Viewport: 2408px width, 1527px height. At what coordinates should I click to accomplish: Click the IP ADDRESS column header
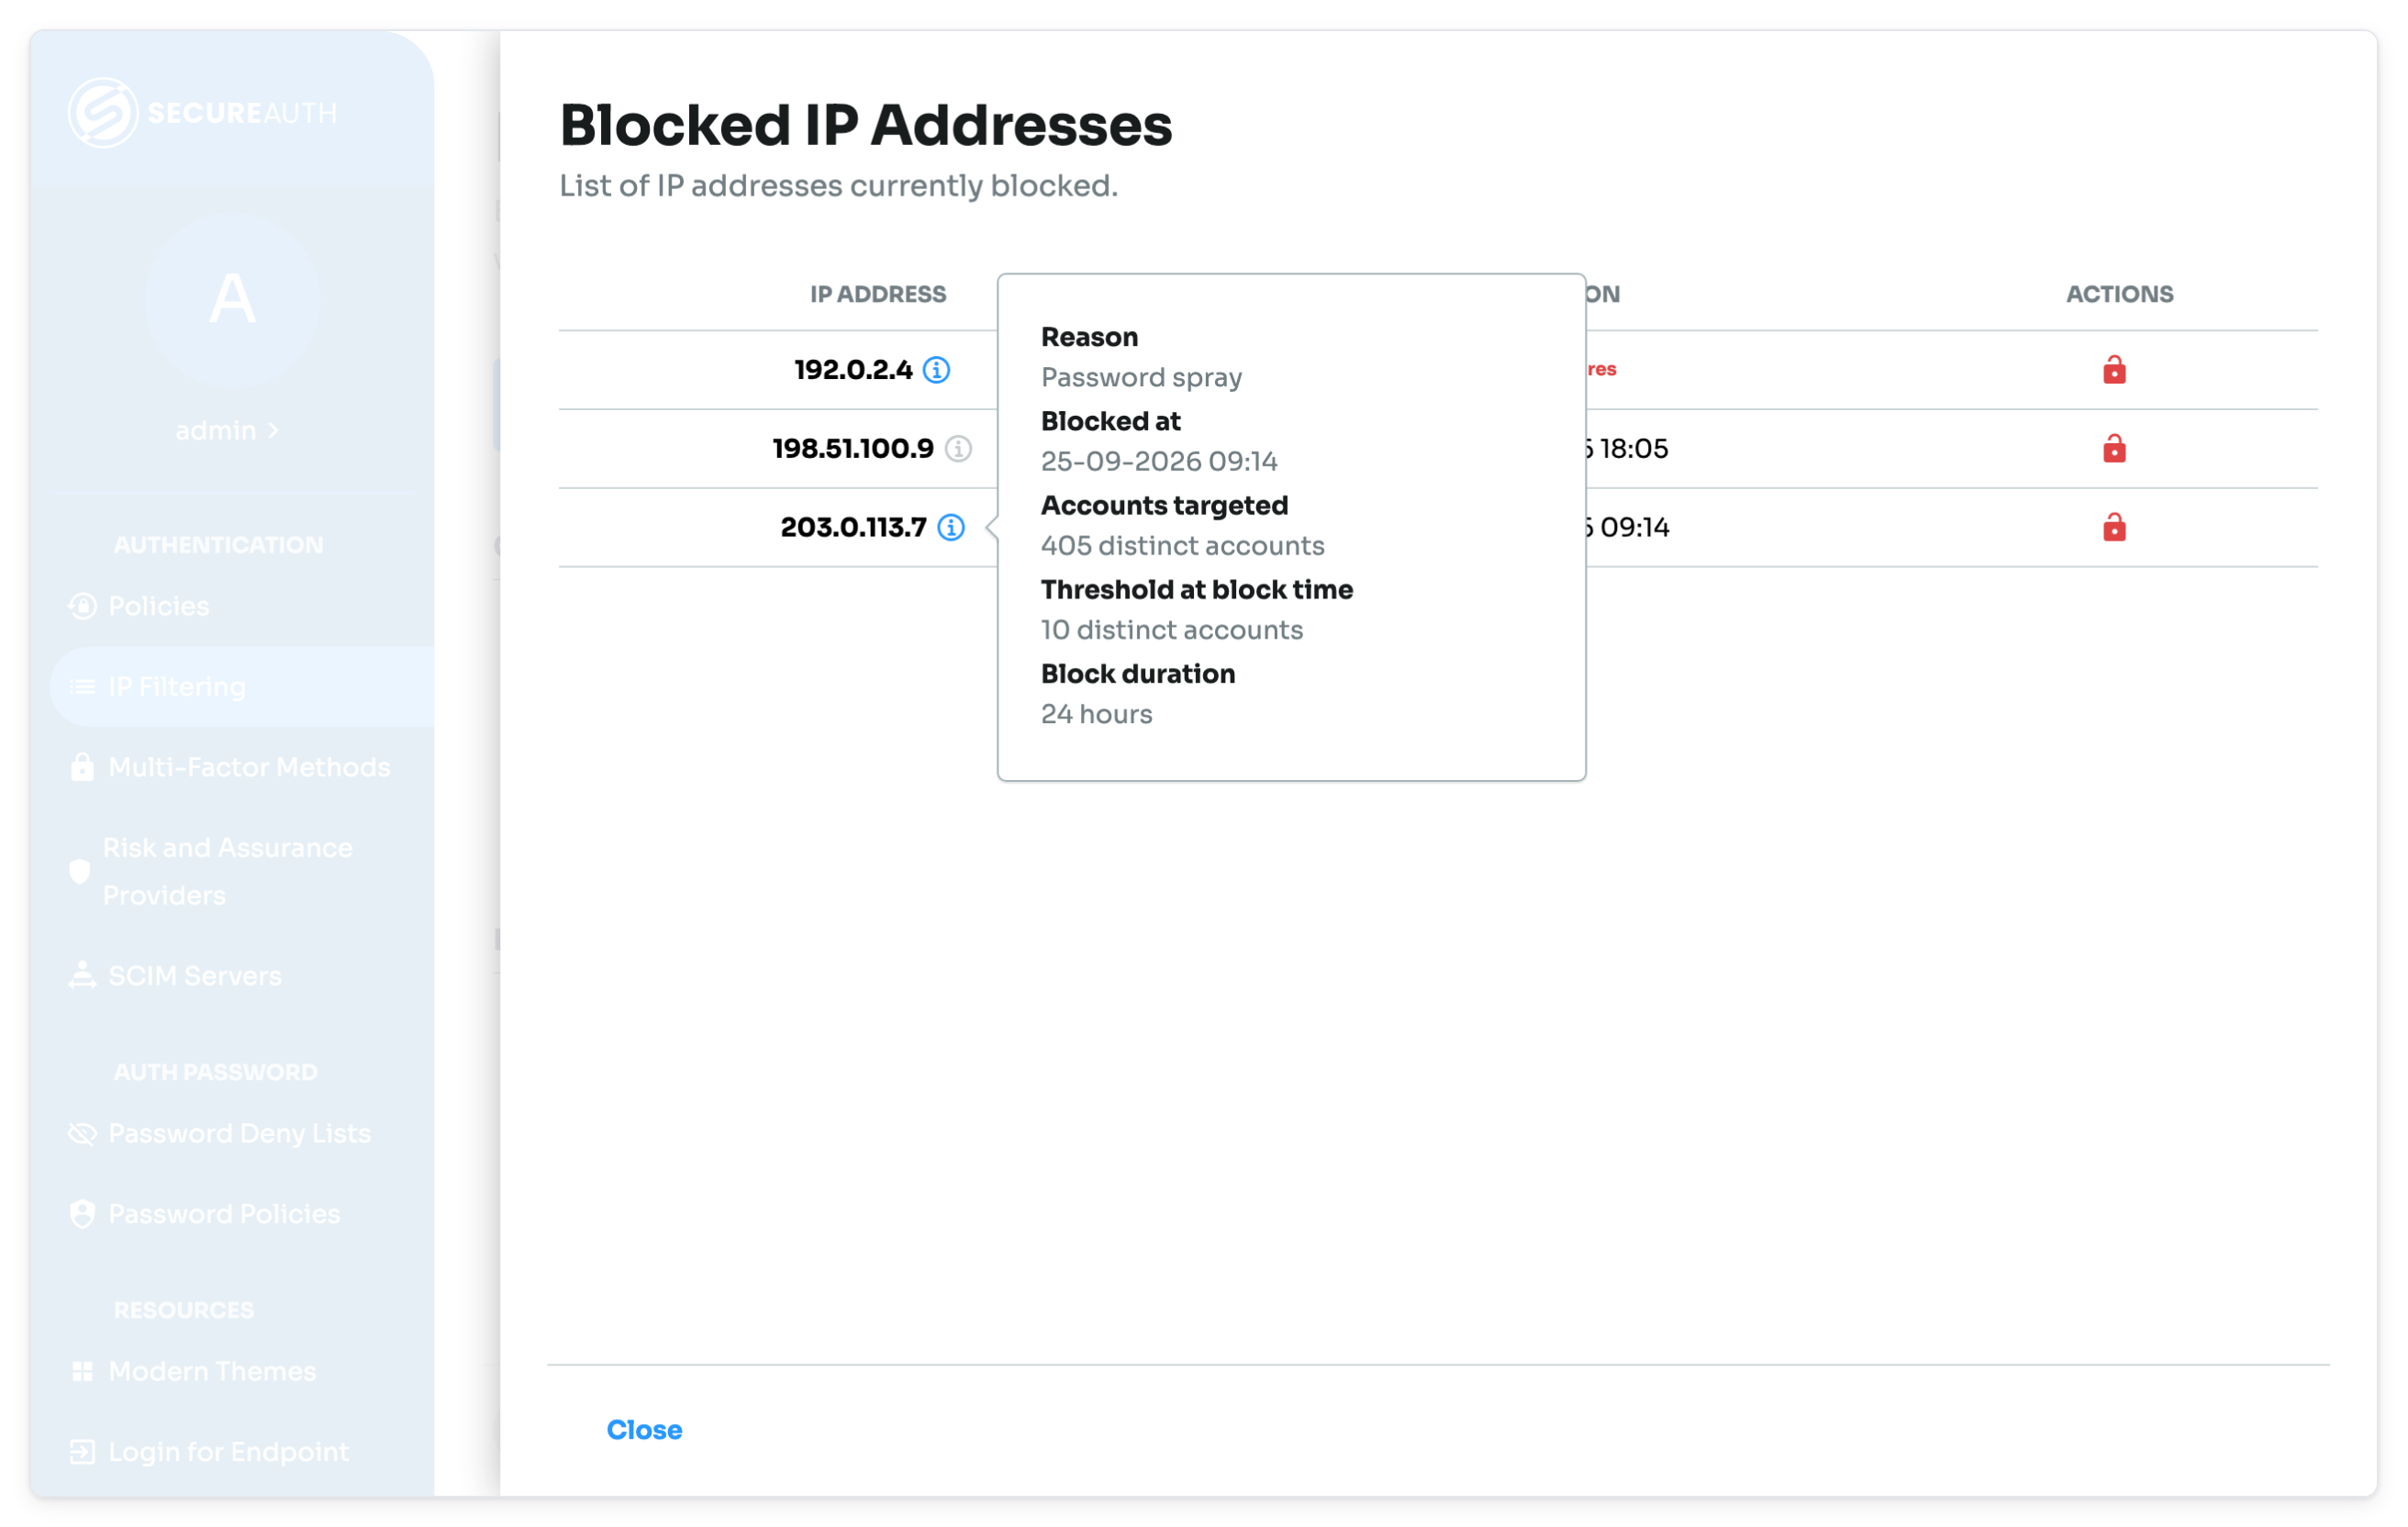tap(878, 294)
